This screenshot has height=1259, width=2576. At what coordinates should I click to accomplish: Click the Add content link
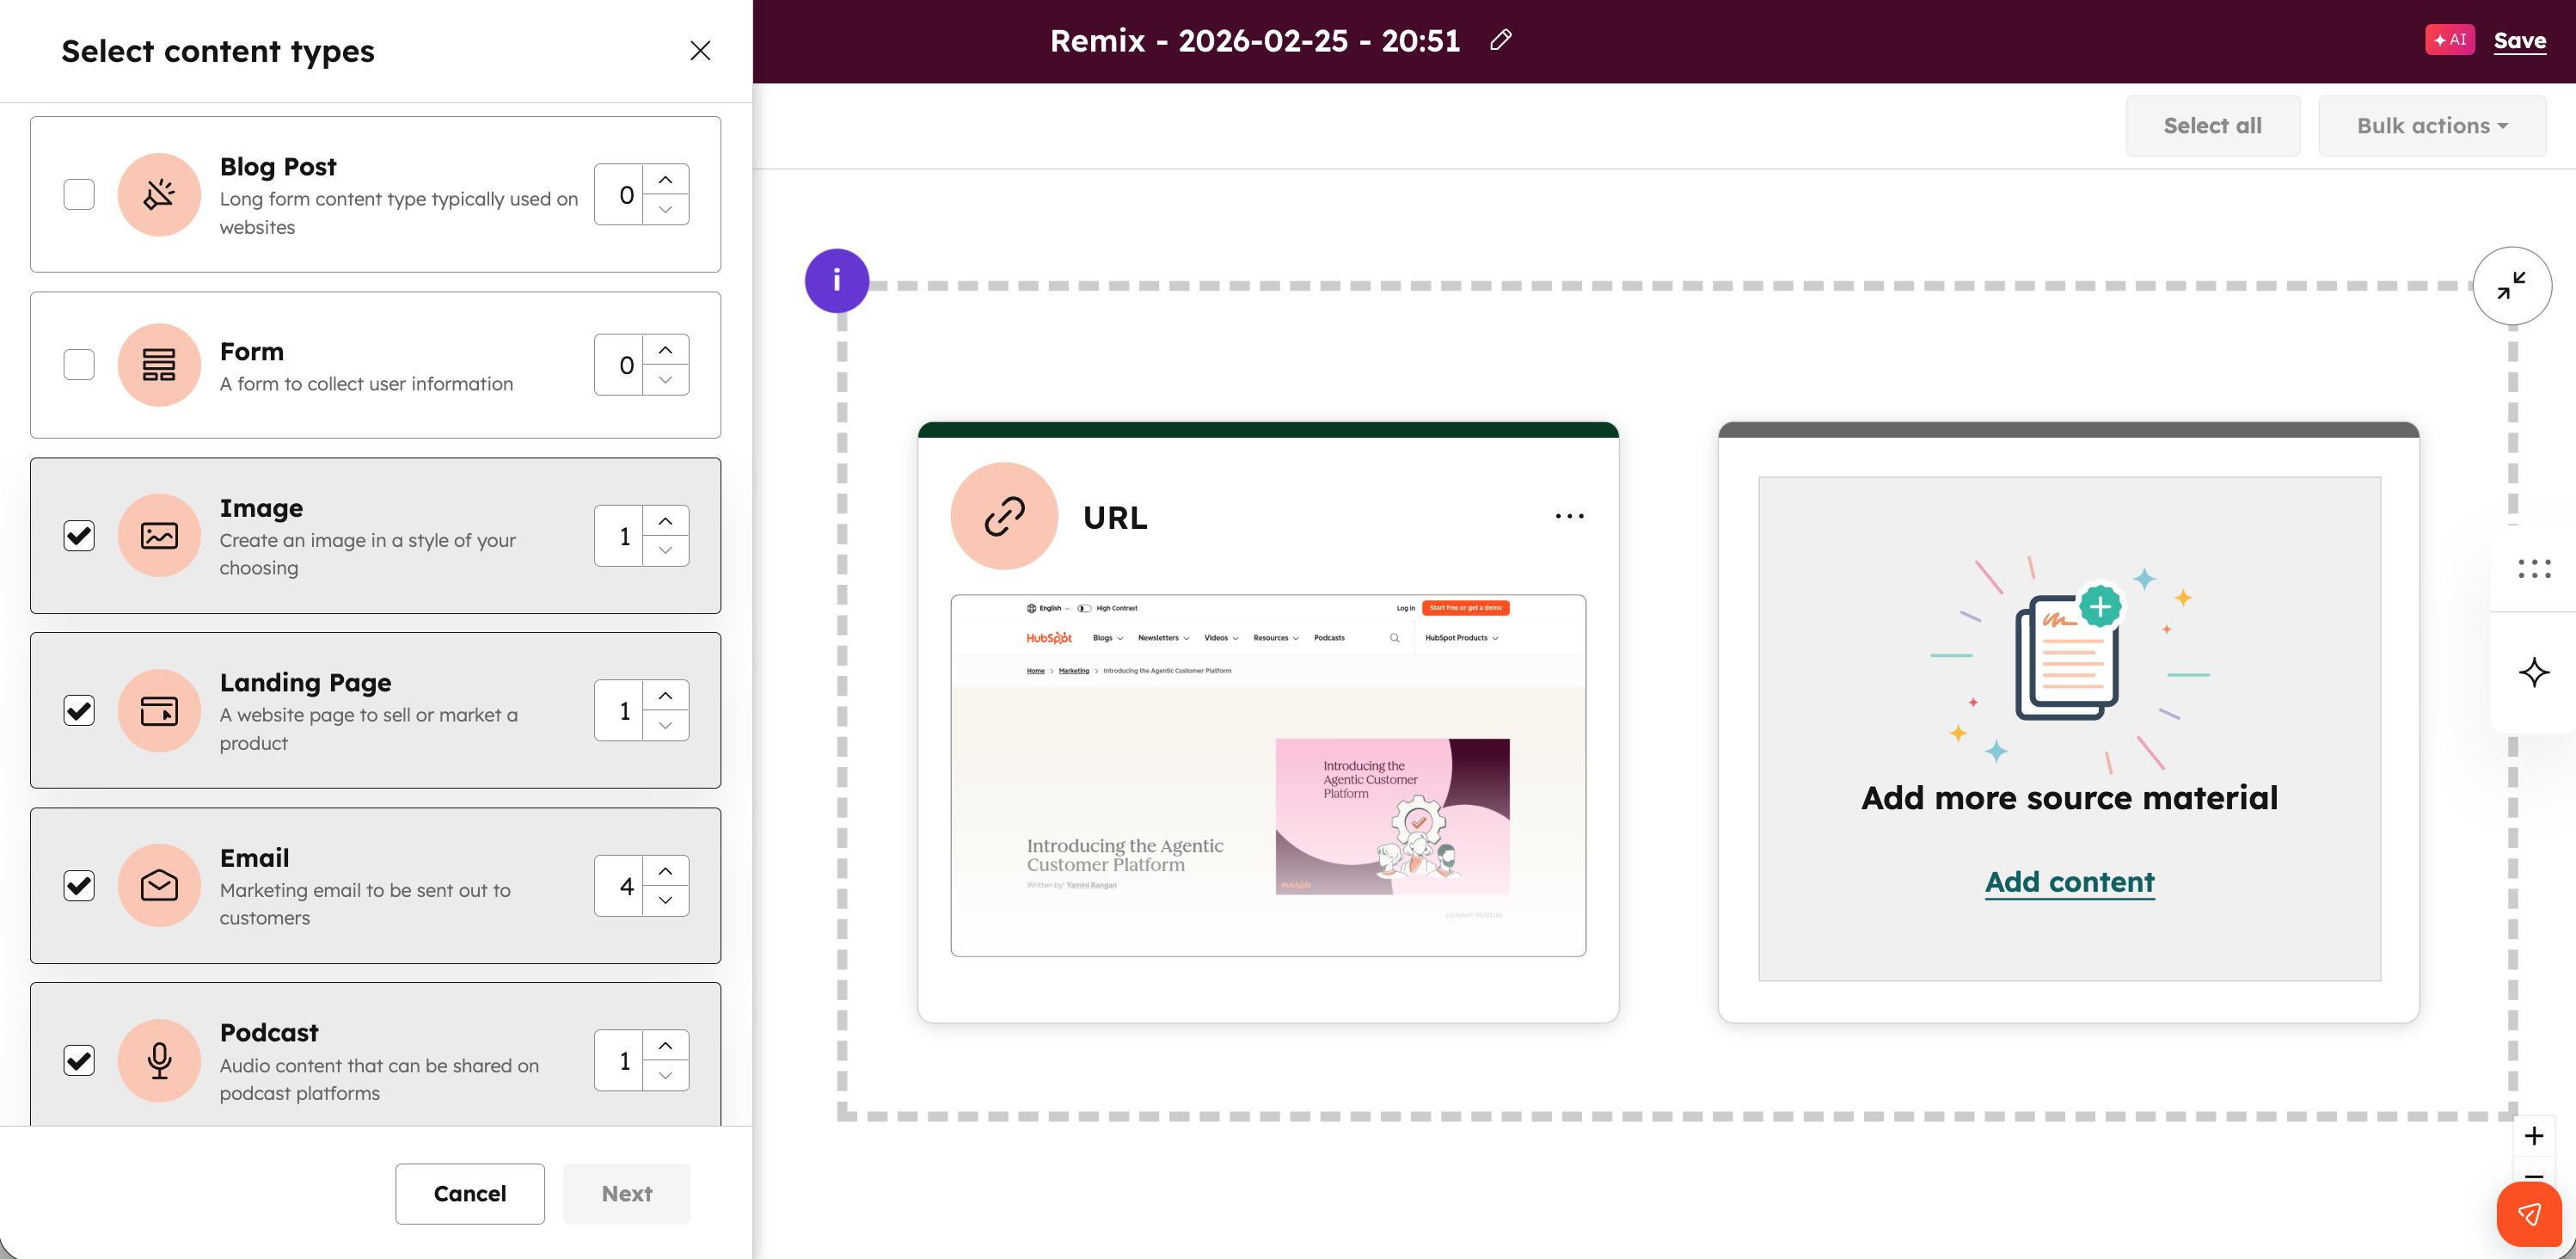[2069, 882]
